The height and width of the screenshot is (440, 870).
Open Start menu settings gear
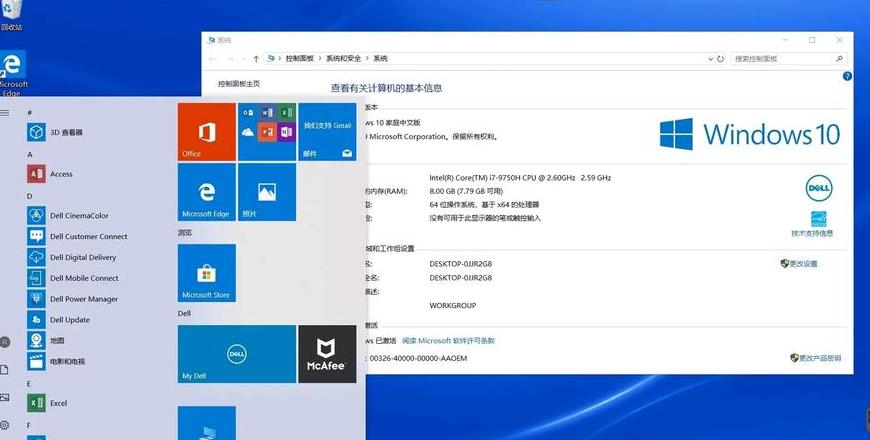[x=5, y=426]
